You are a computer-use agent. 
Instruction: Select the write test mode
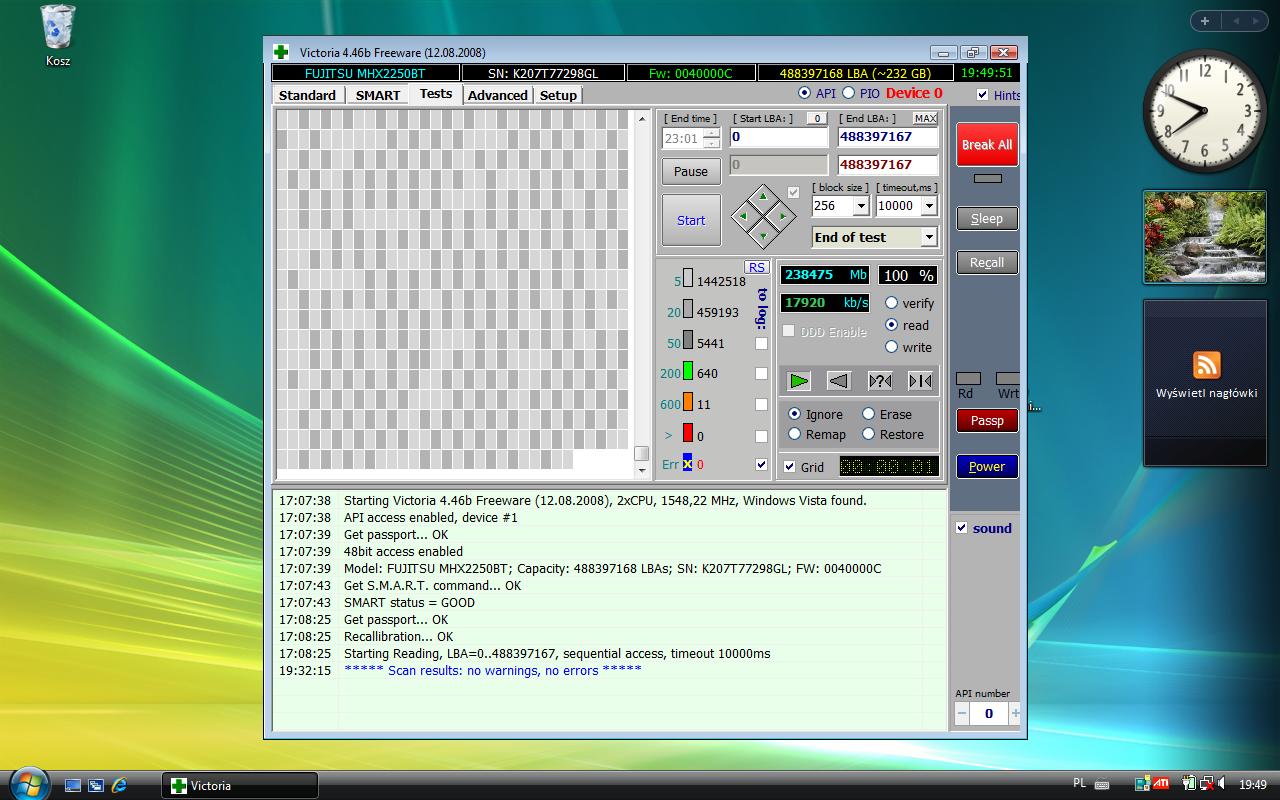[x=891, y=347]
